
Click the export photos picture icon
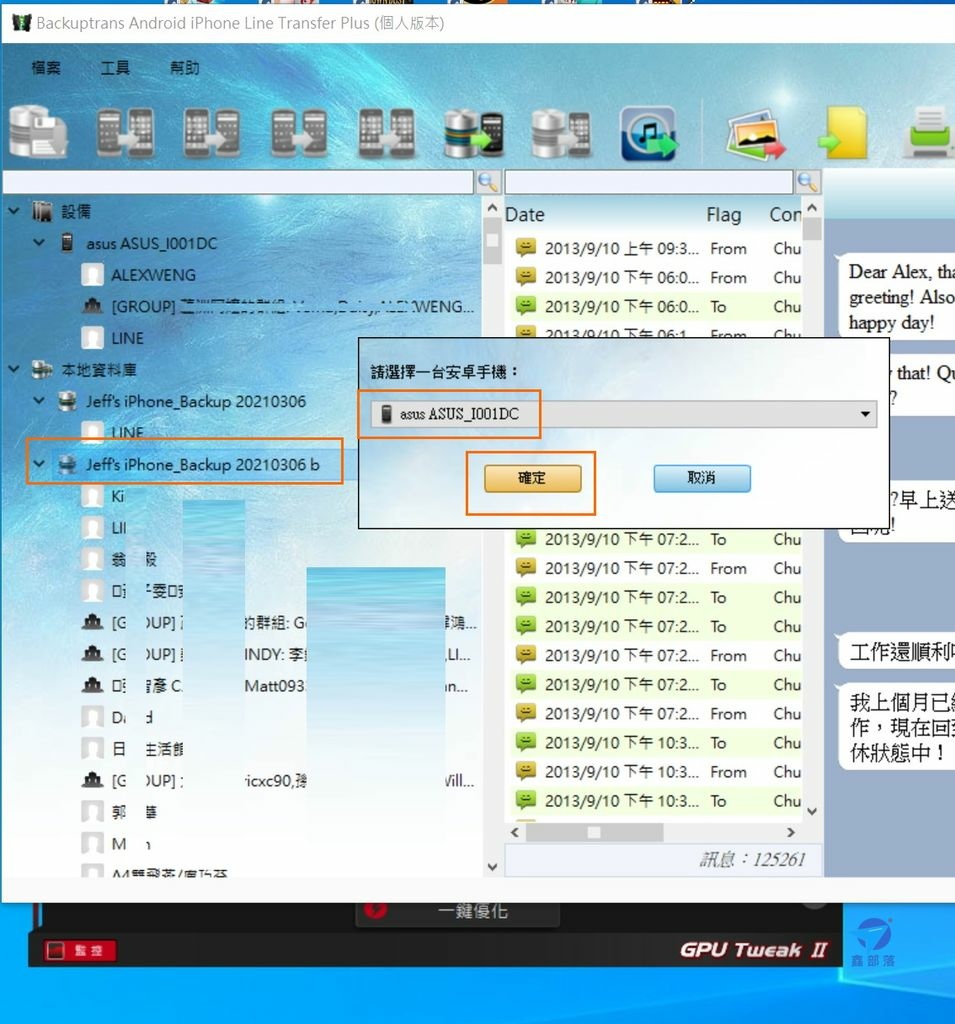(x=755, y=134)
